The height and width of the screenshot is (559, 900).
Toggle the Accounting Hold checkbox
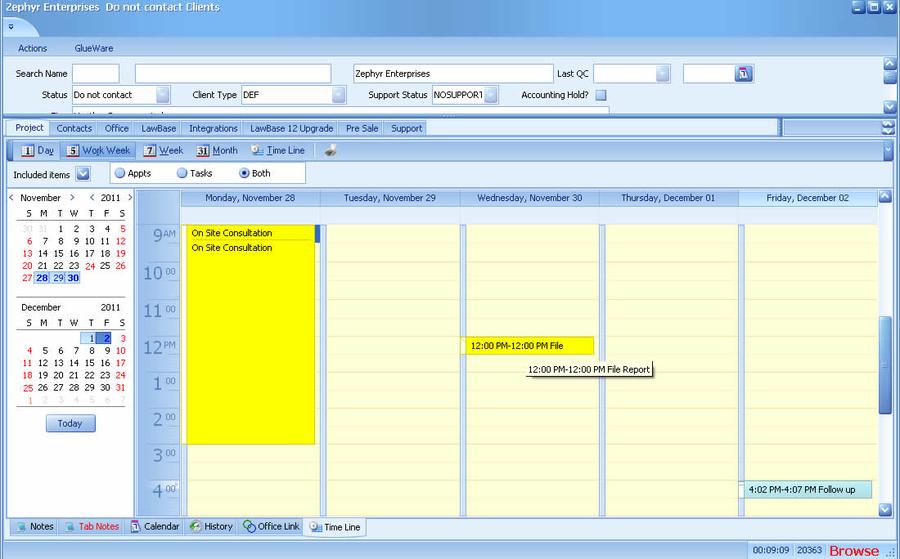pos(601,95)
